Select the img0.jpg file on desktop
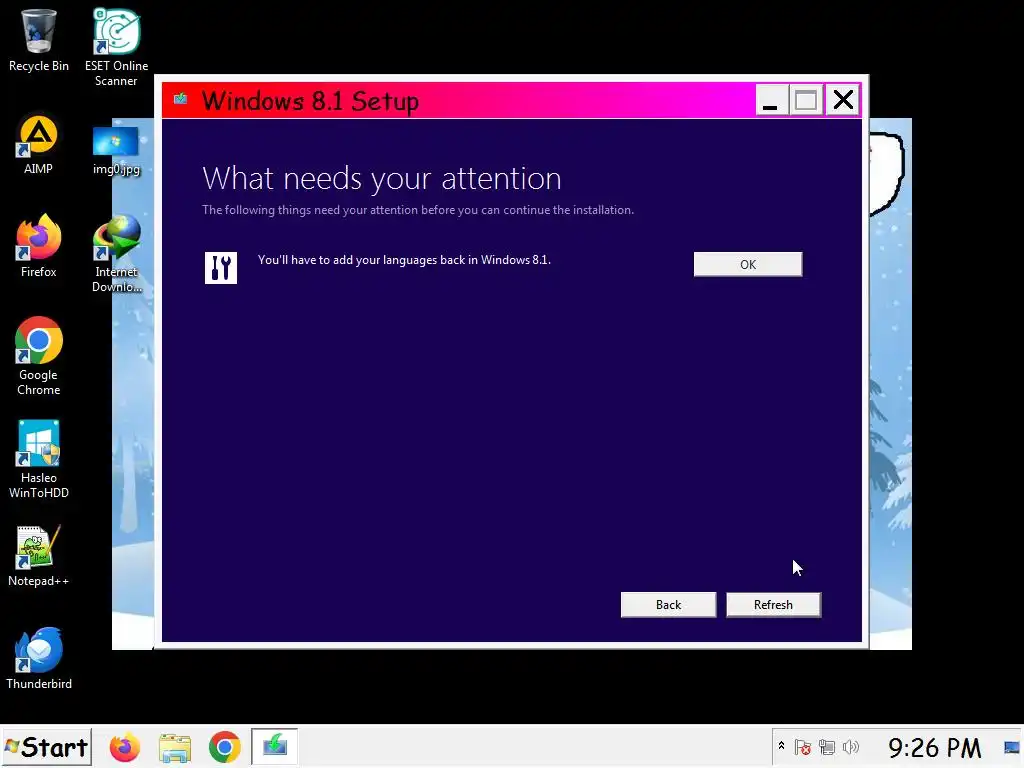This screenshot has width=1024, height=768. click(116, 150)
